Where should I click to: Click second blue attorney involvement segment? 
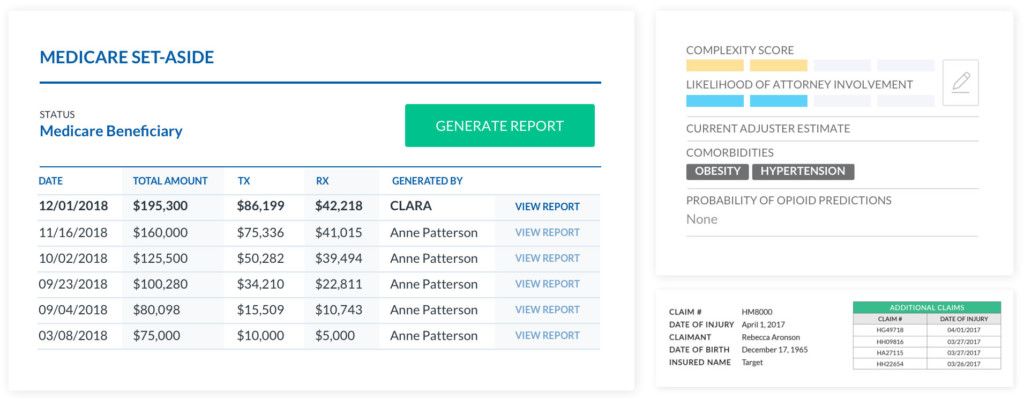778,101
